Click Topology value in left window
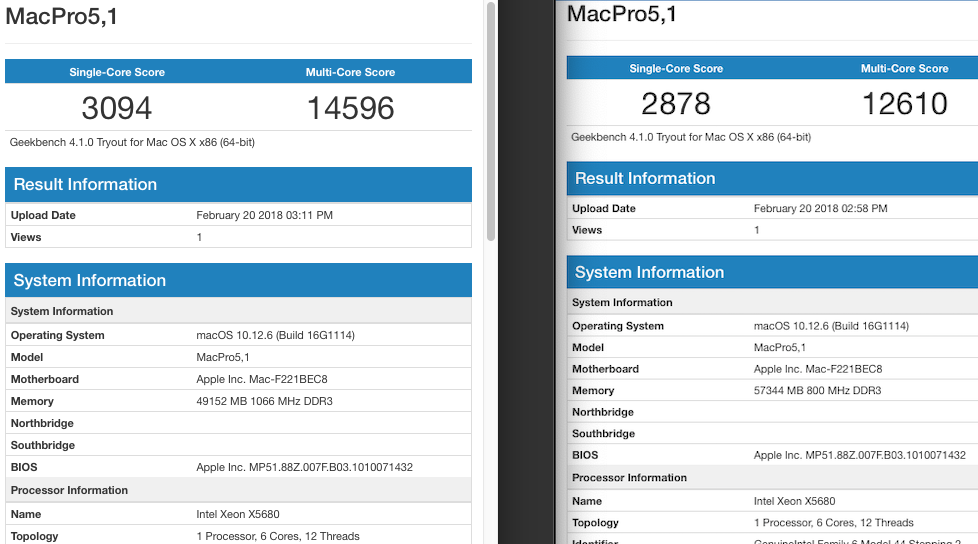The width and height of the screenshot is (978, 544). pos(278,536)
